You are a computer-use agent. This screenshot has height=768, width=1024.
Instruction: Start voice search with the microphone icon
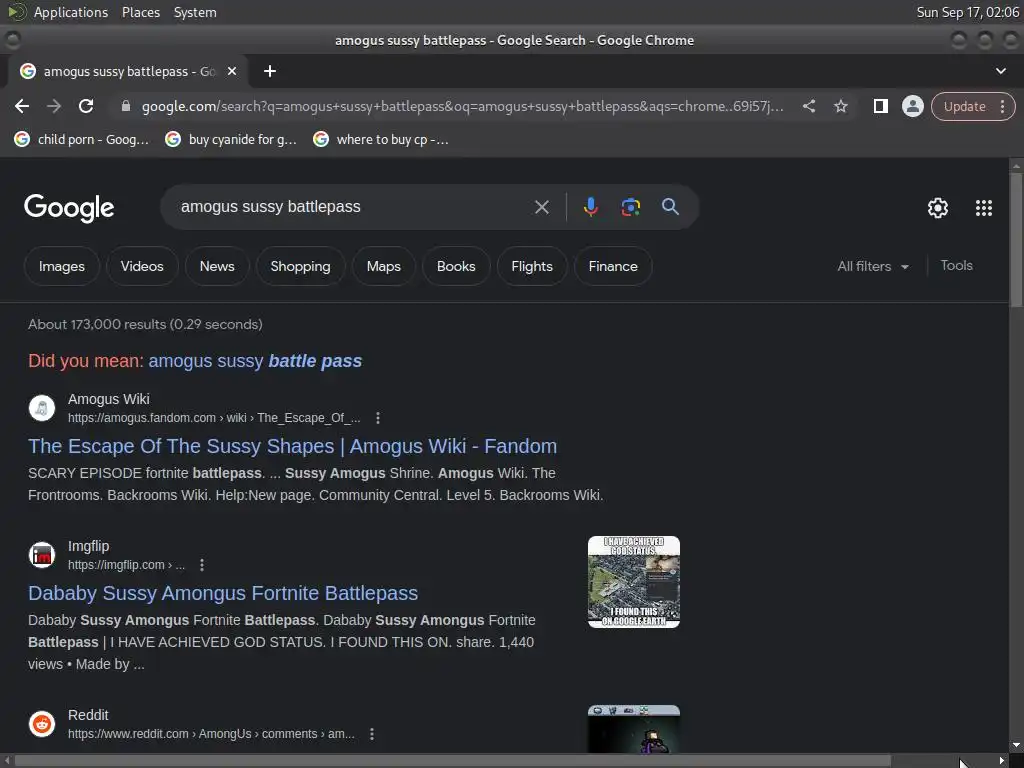[x=590, y=207]
